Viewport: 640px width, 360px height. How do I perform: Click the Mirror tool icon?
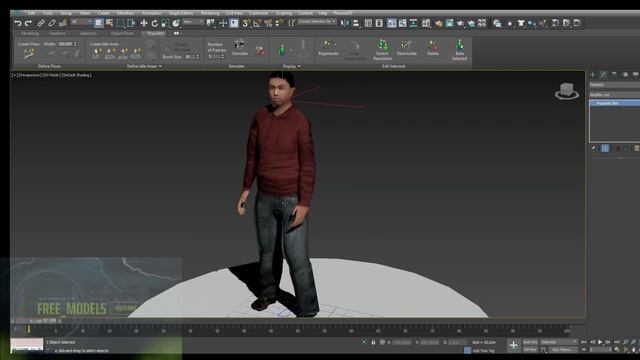pos(345,23)
